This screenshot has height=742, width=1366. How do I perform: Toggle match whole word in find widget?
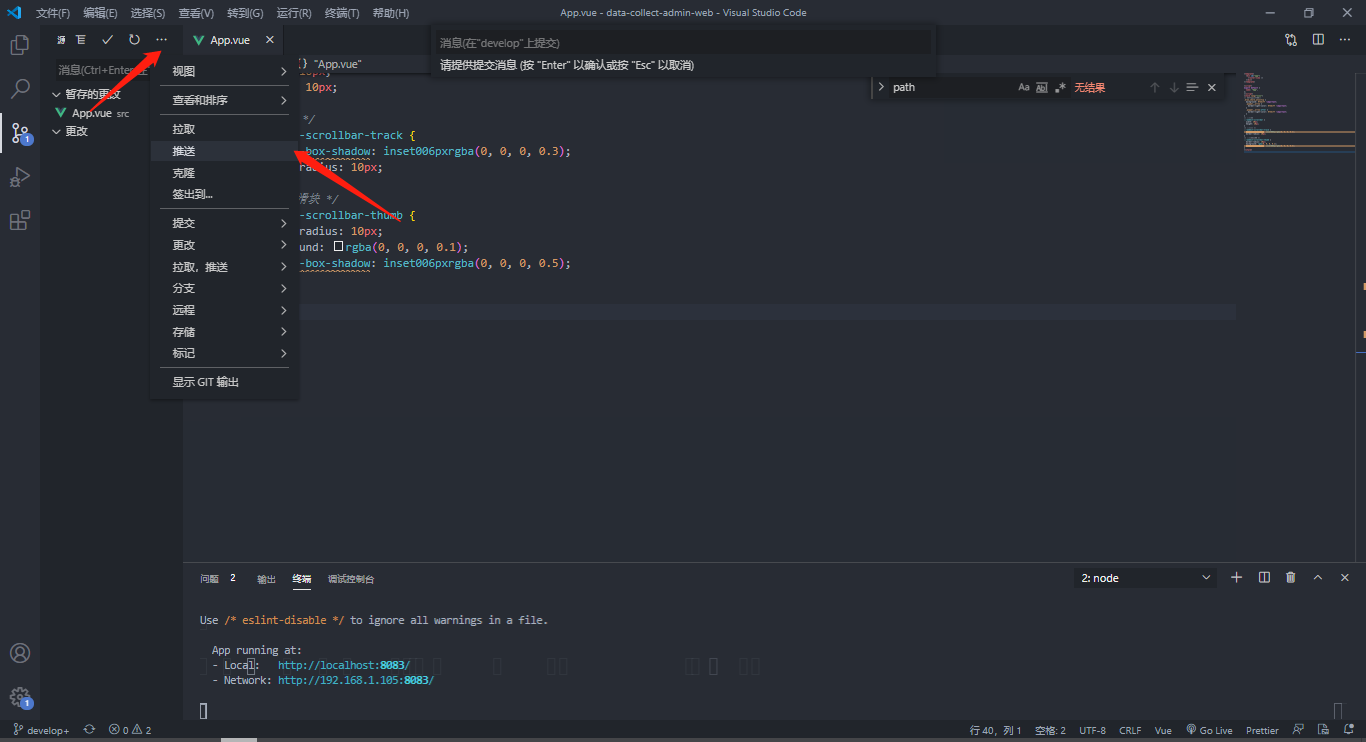click(x=1042, y=88)
